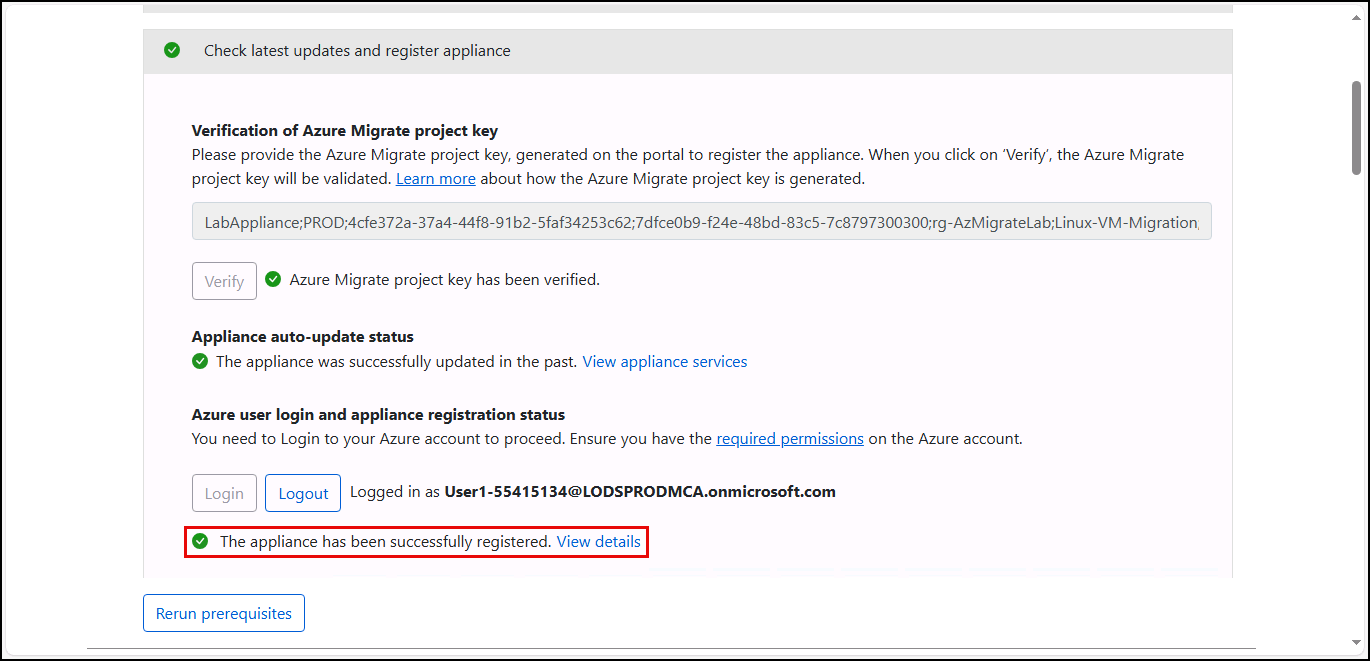Click 'Azure user login and appliance registration status' heading

(379, 414)
